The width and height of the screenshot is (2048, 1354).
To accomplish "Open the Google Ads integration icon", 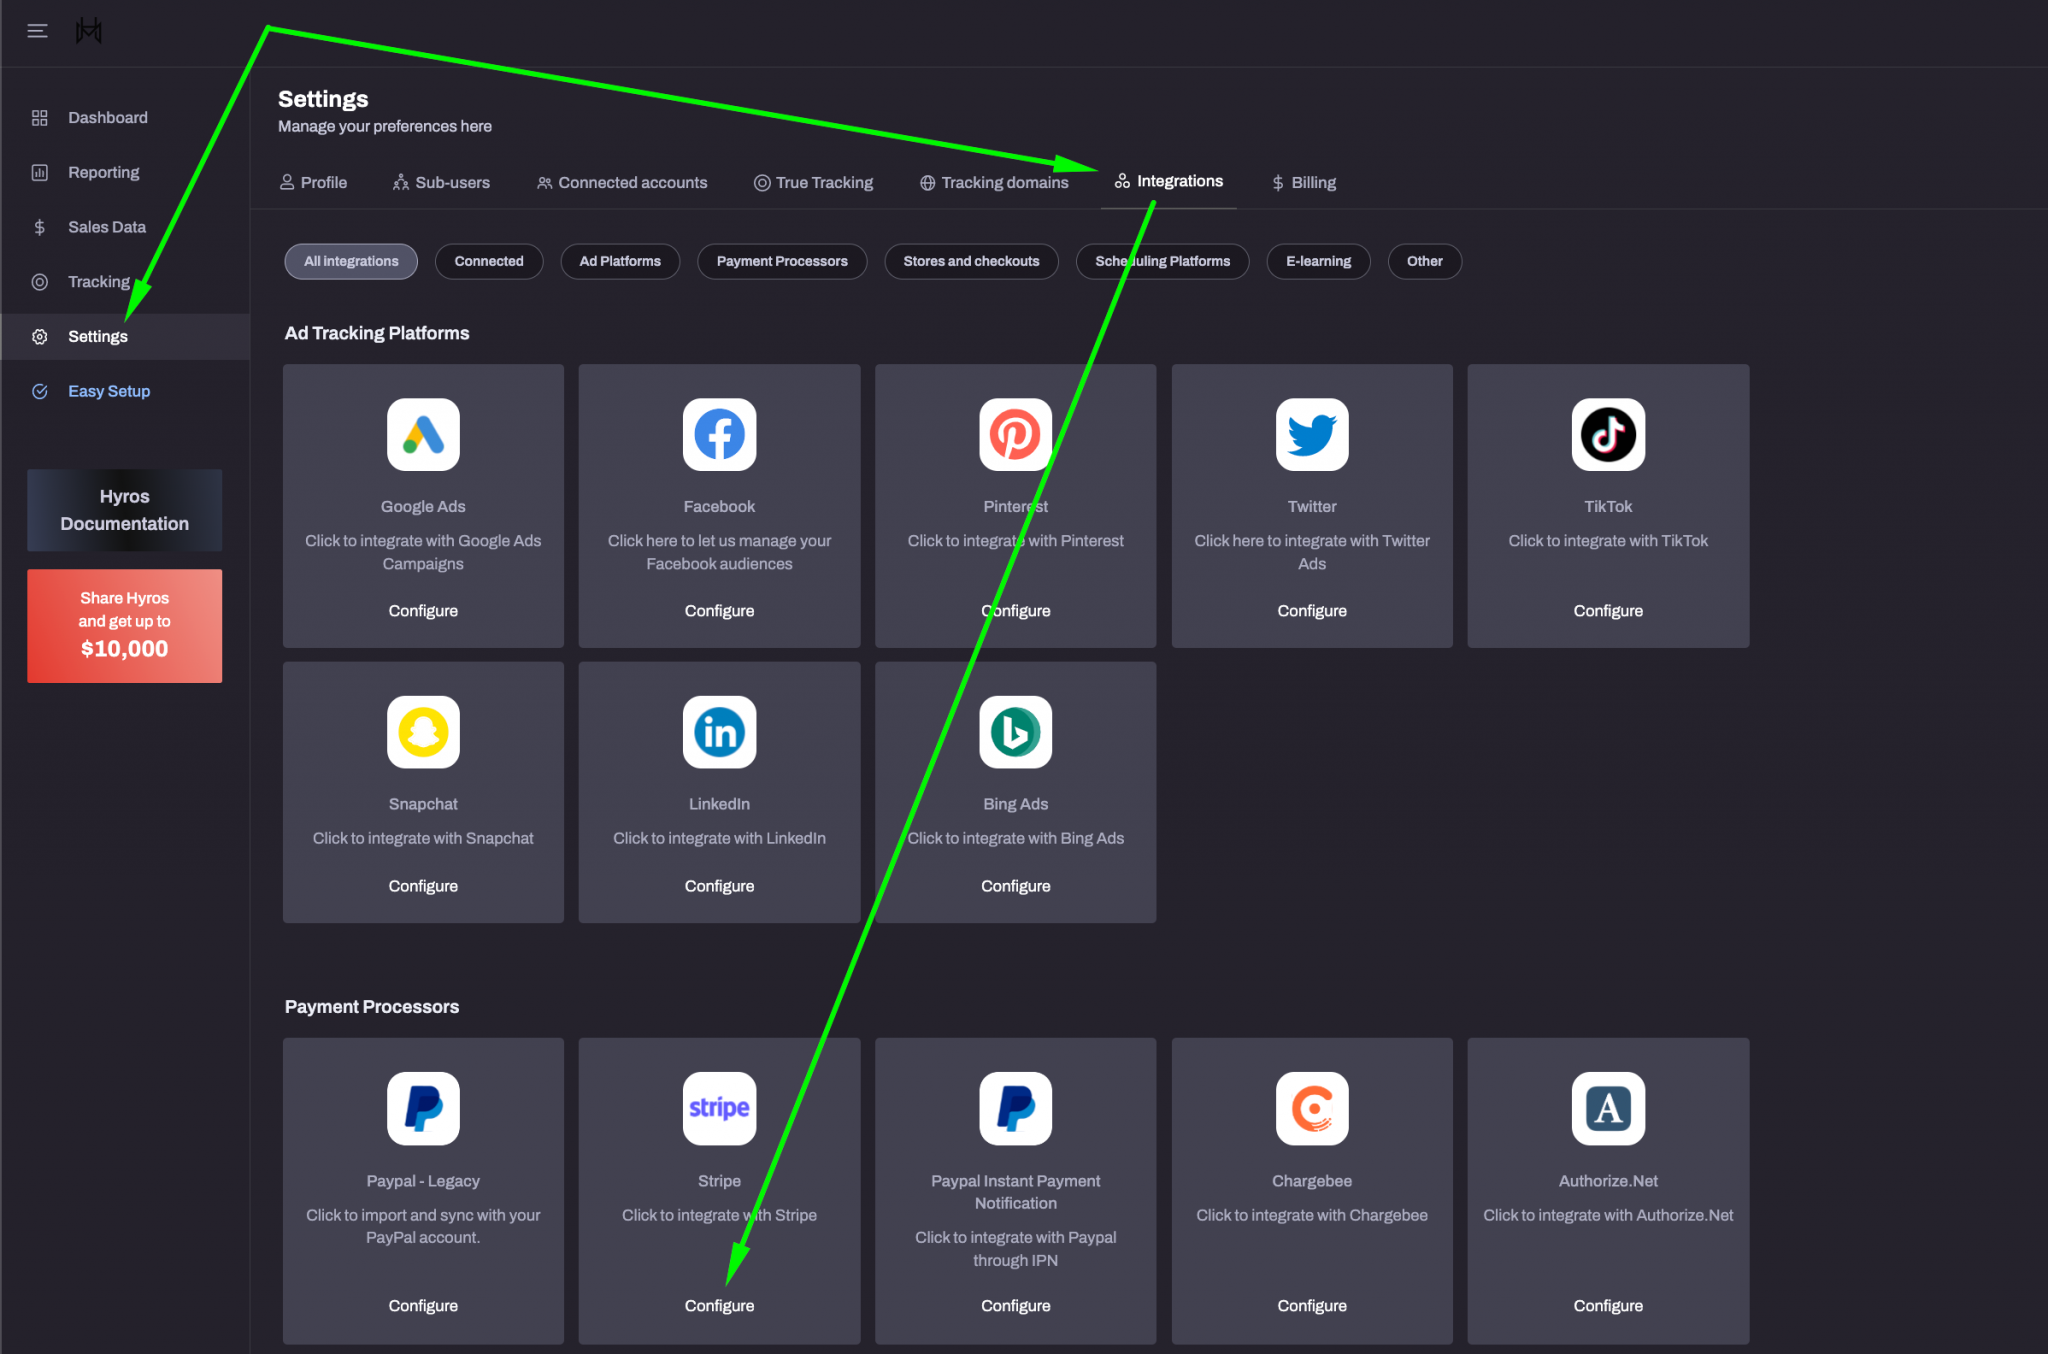I will coord(423,435).
